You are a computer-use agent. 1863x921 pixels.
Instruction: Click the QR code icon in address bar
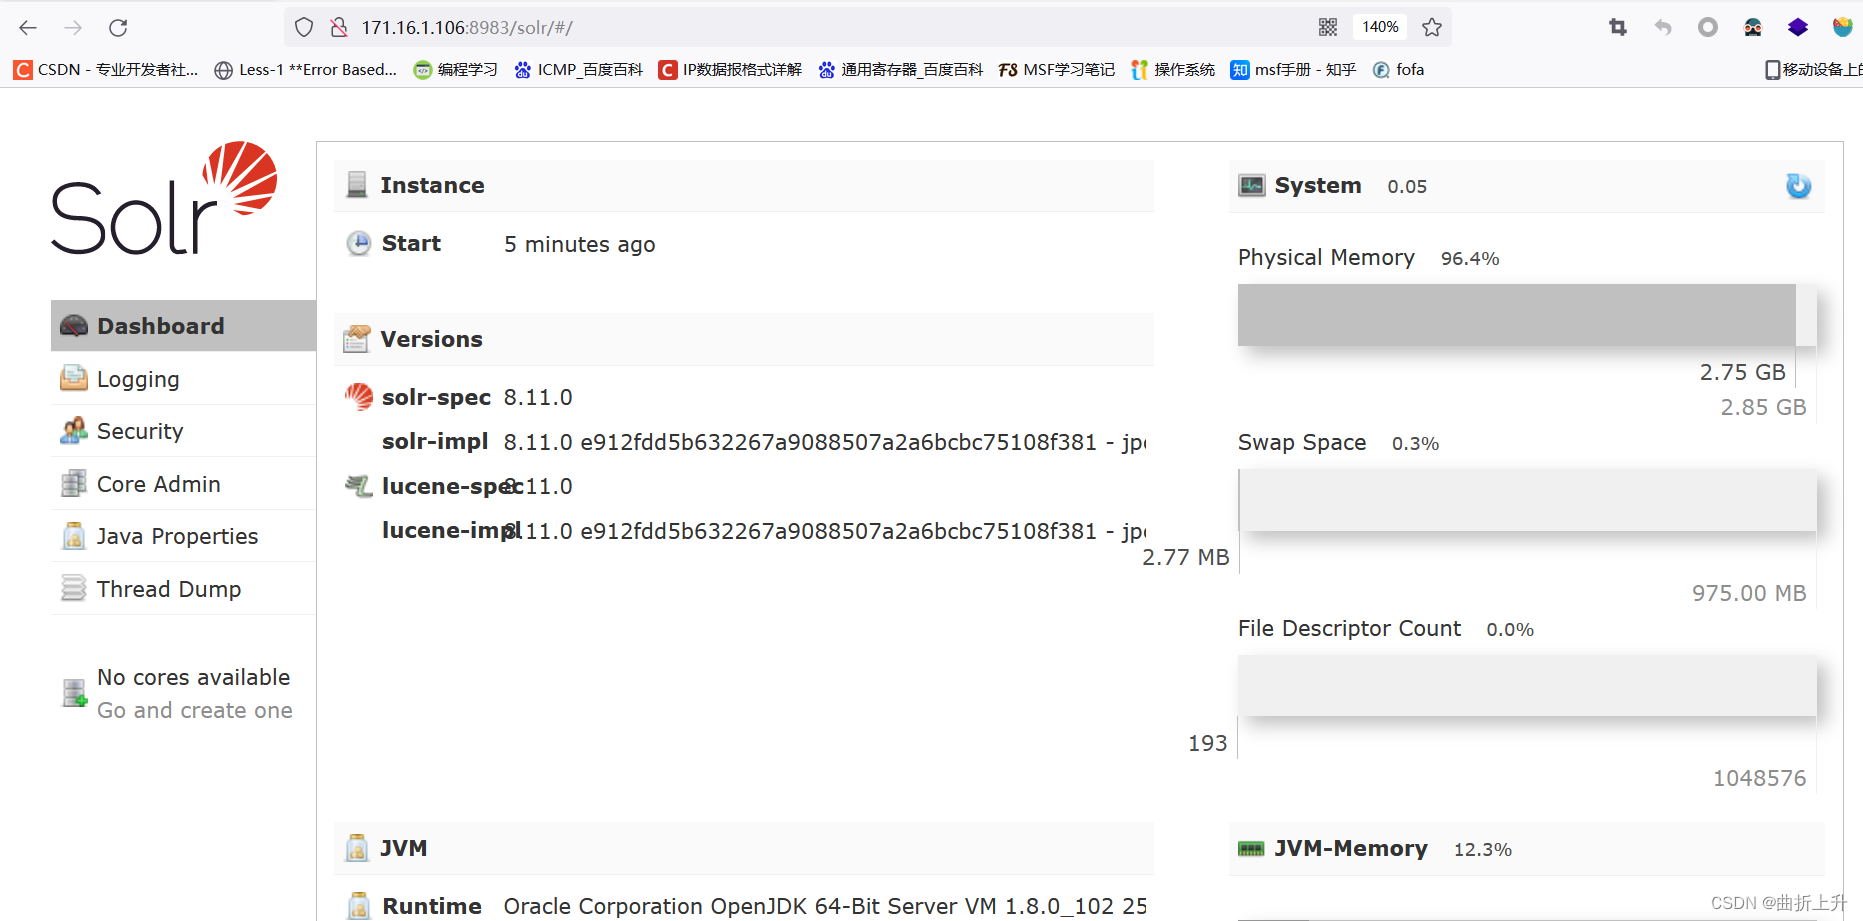pos(1328,27)
